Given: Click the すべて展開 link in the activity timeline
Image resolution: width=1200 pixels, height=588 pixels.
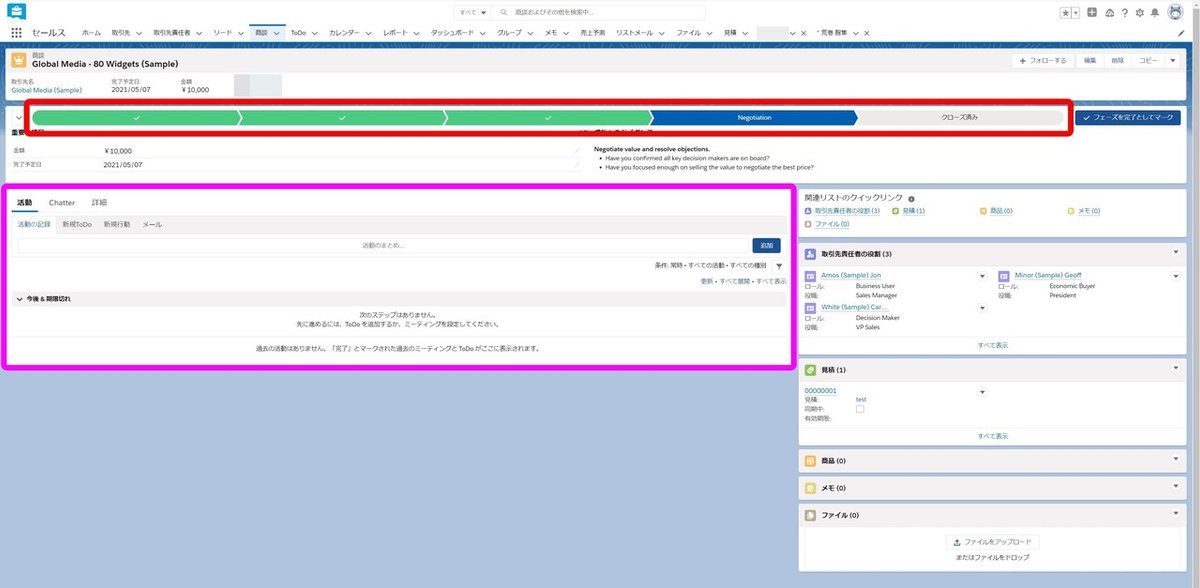Looking at the screenshot, I should pyautogui.click(x=736, y=282).
